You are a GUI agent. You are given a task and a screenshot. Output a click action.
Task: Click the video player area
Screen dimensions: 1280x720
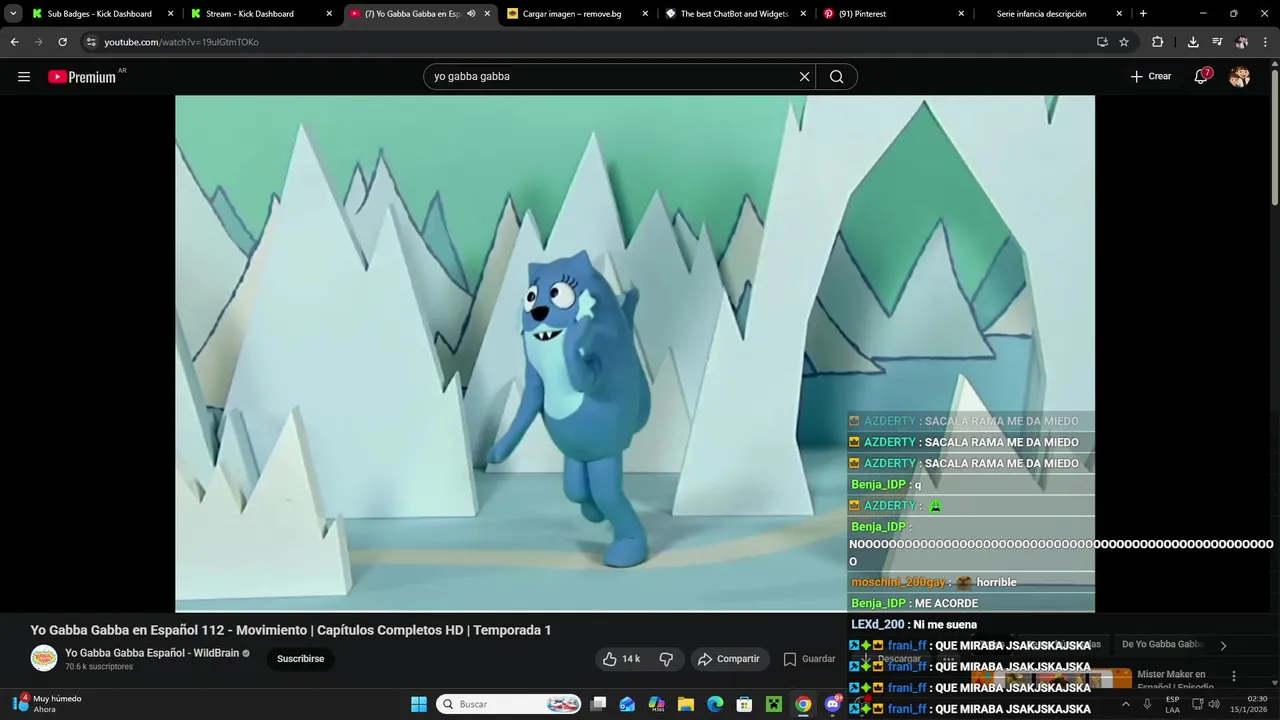635,353
